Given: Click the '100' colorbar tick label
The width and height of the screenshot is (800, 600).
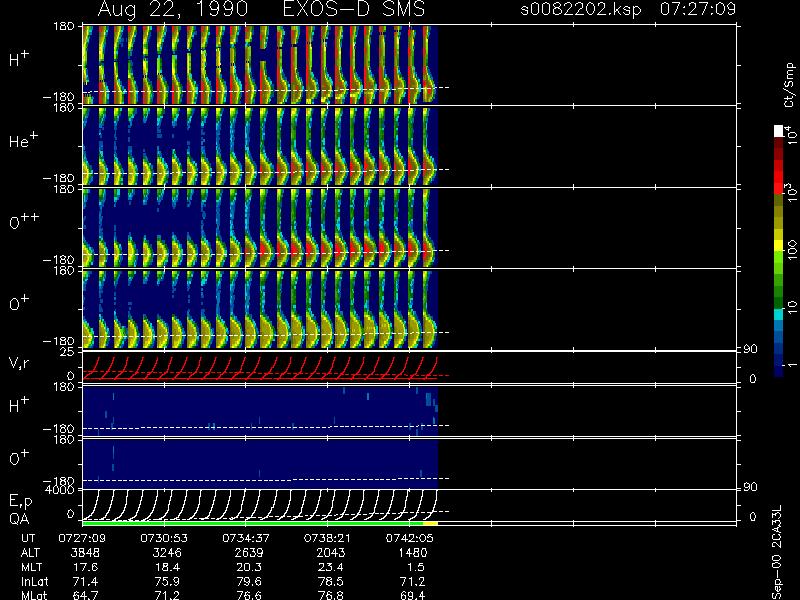Looking at the screenshot, I should pyautogui.click(x=791, y=249).
